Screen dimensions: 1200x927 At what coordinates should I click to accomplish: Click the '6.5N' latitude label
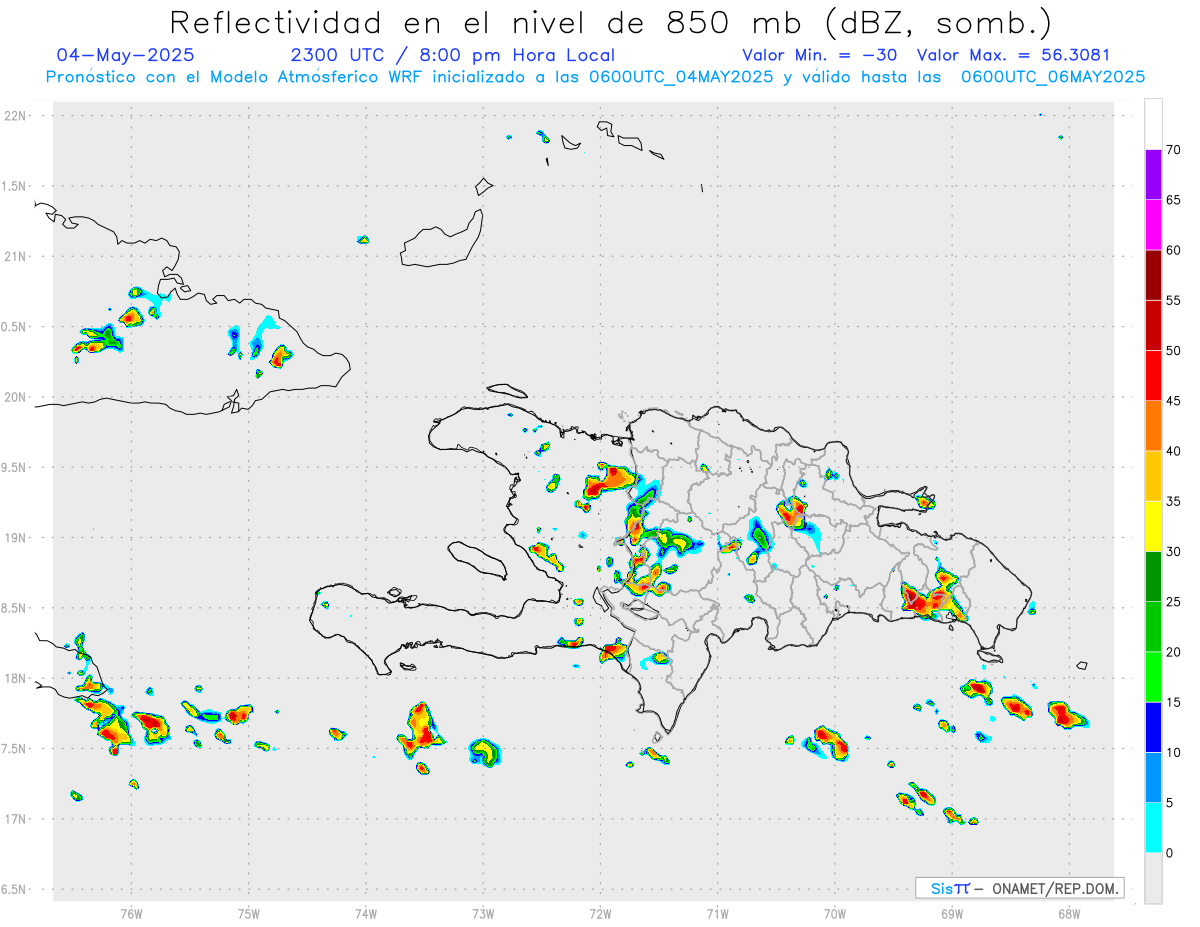[13, 889]
